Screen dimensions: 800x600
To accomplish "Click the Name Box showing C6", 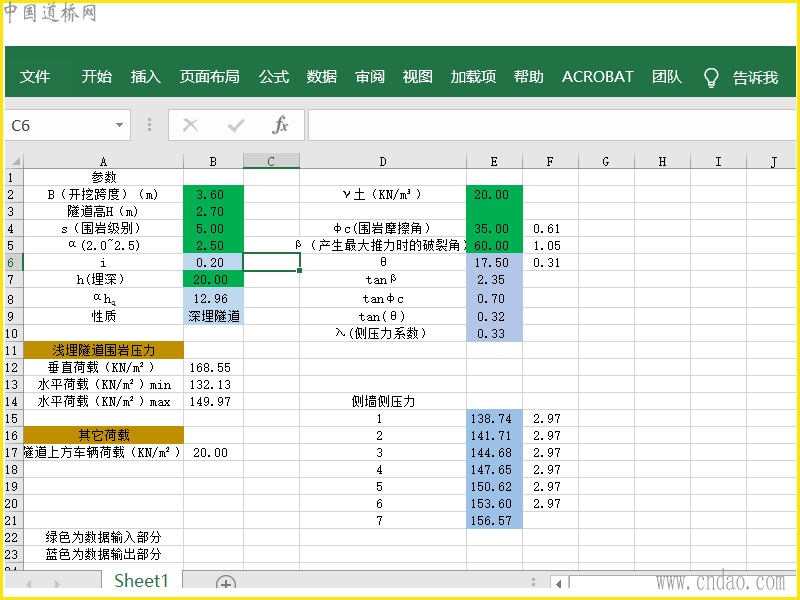I will pyautogui.click(x=59, y=125).
